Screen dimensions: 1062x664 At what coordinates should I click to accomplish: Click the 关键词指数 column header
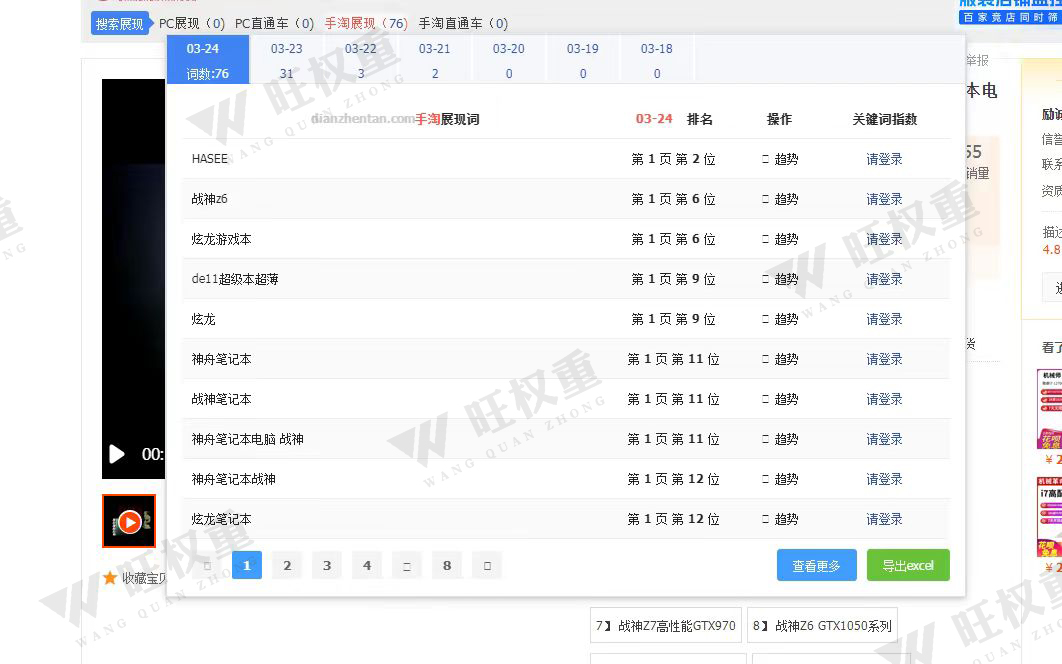tap(885, 119)
